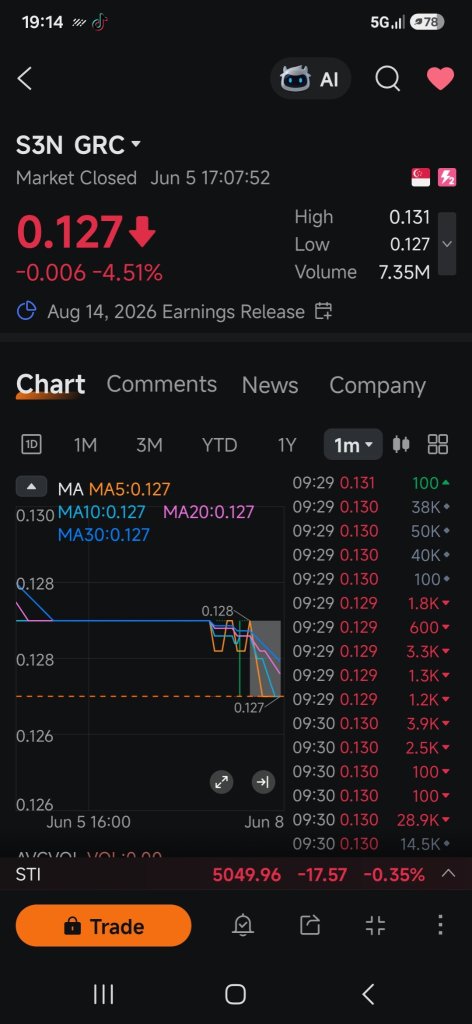Image resolution: width=472 pixels, height=1024 pixels.
Task: Open the chart grid layout icon
Action: [437, 445]
